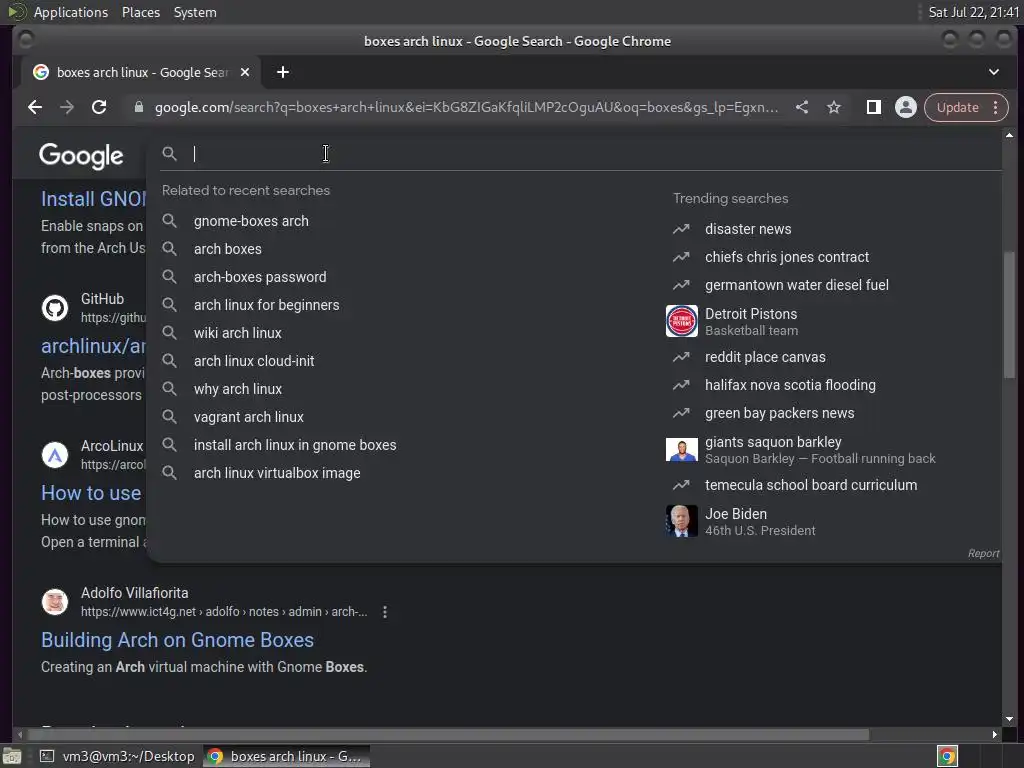Open the Applications menu
This screenshot has width=1024, height=768.
click(71, 12)
